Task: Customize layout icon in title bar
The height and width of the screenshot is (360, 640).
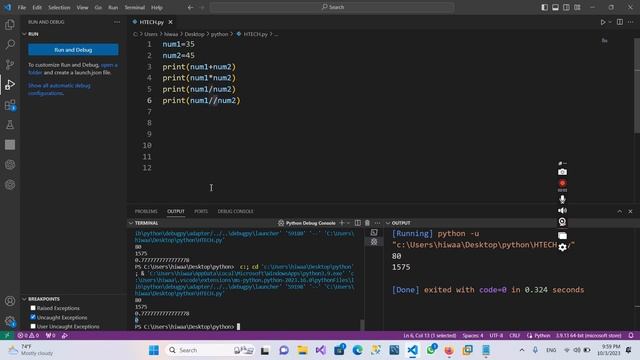Action: click(x=577, y=7)
